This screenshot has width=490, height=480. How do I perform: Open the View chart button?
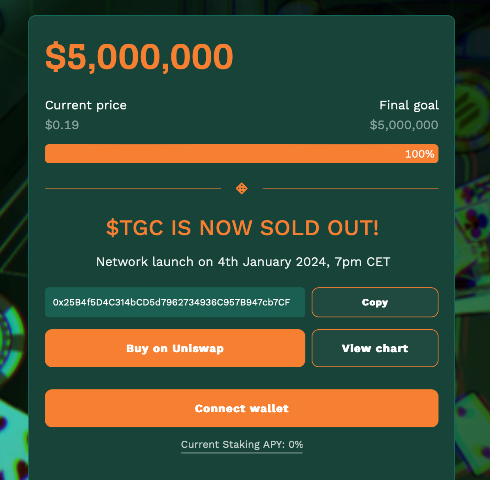pyautogui.click(x=375, y=348)
